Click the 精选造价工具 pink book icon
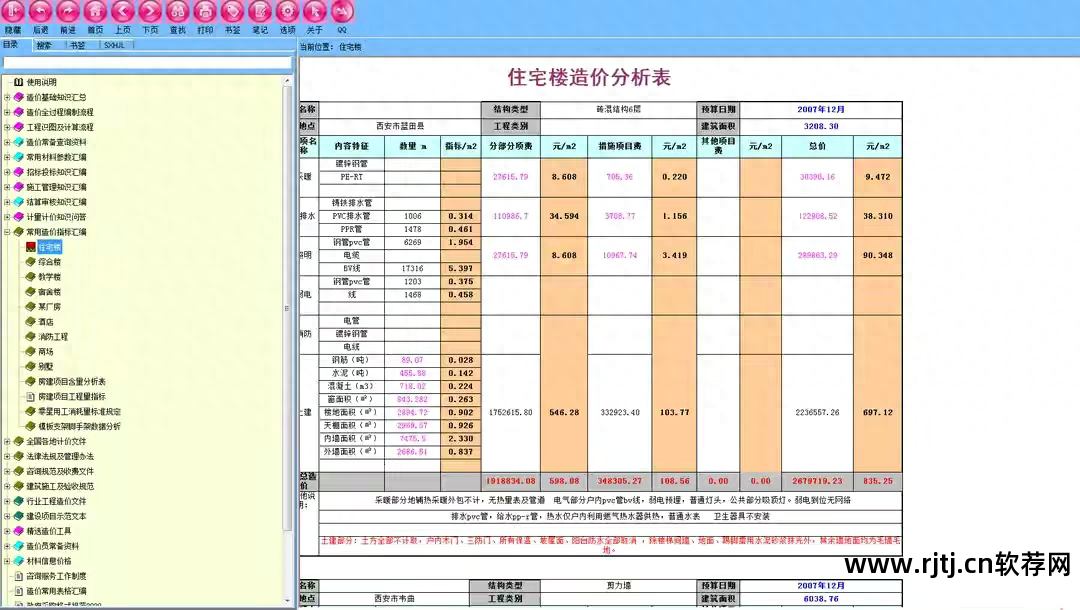The width and height of the screenshot is (1080, 610). 19,531
